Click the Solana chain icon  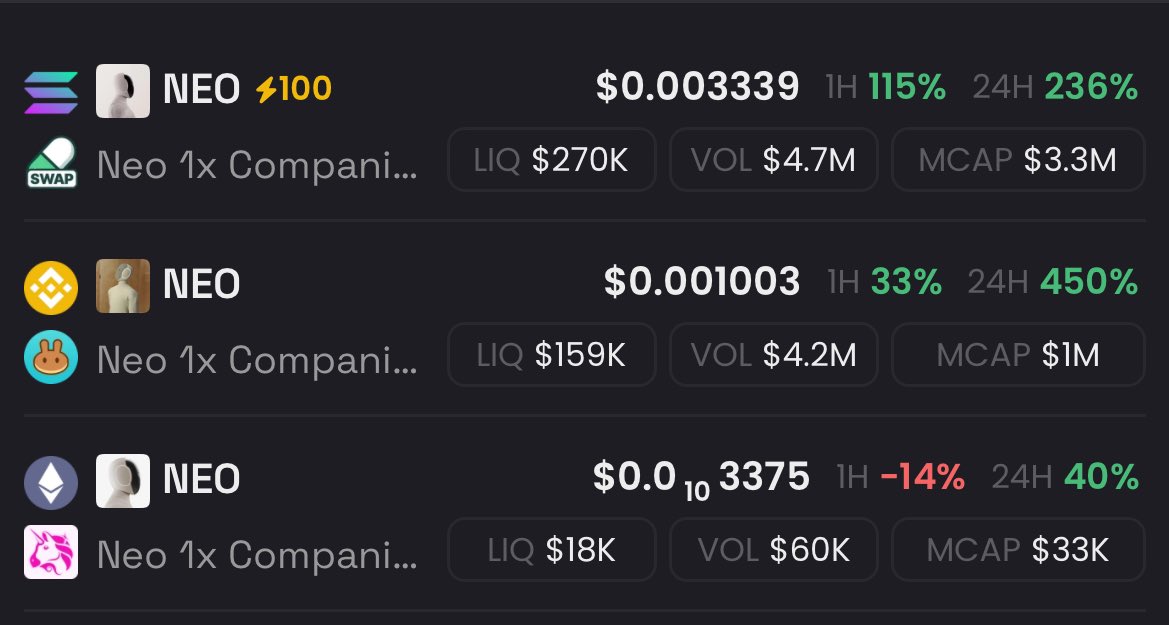(50, 91)
